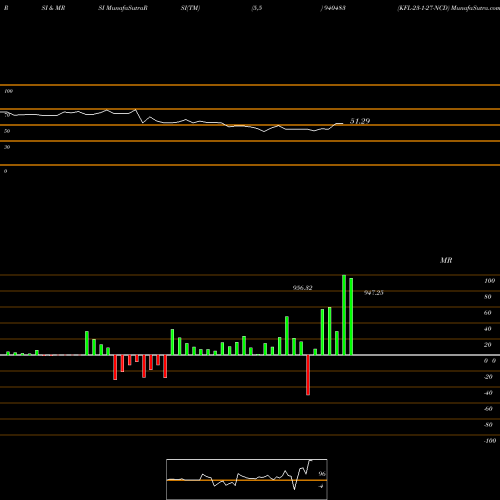
Task: Select the 936.32 price label
Action: (x=302, y=288)
